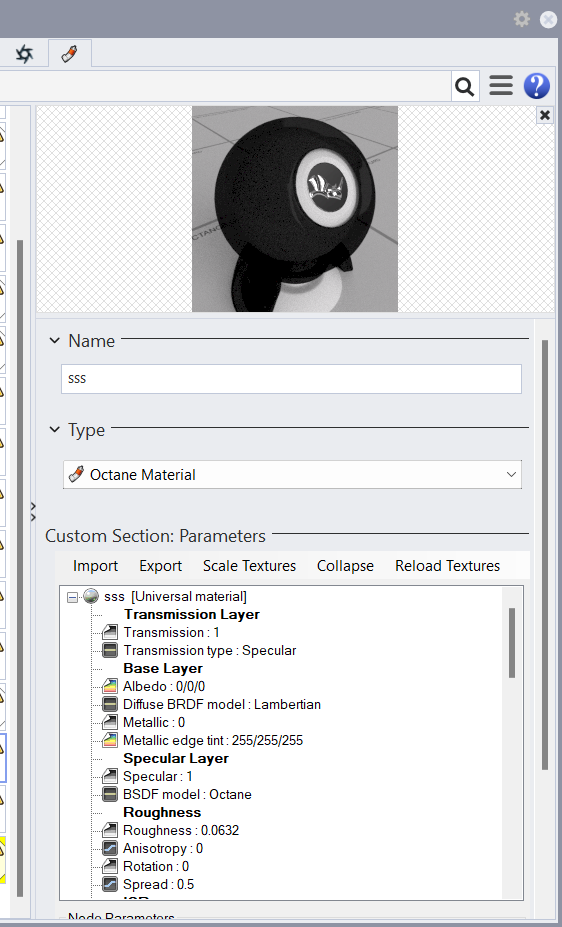Select Anisotropy : 0 parameter text
This screenshot has height=927, width=562.
163,848
